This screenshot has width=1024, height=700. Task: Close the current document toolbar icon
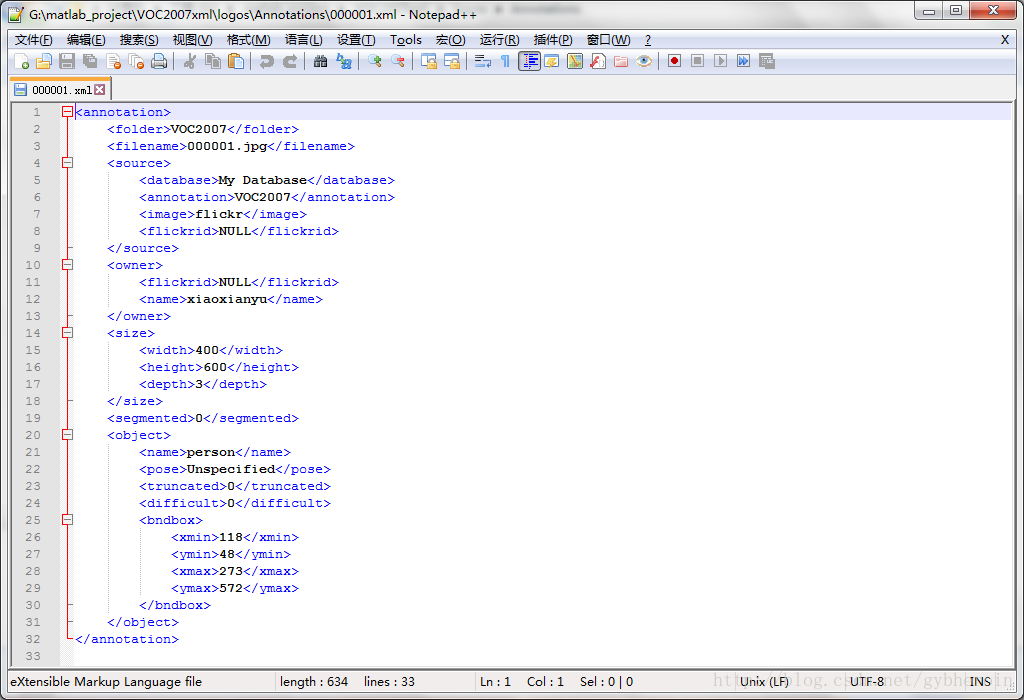pos(113,61)
